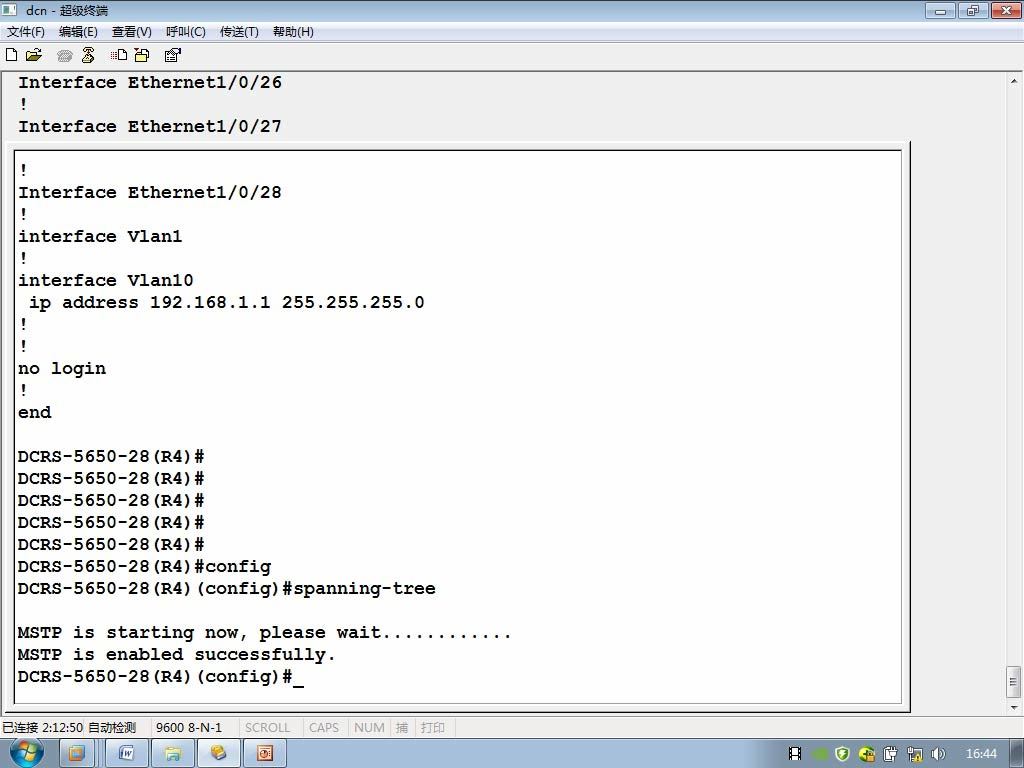The image size is (1024, 768).
Task: Click the HyperTerminal taskbar button
Action: (x=218, y=754)
